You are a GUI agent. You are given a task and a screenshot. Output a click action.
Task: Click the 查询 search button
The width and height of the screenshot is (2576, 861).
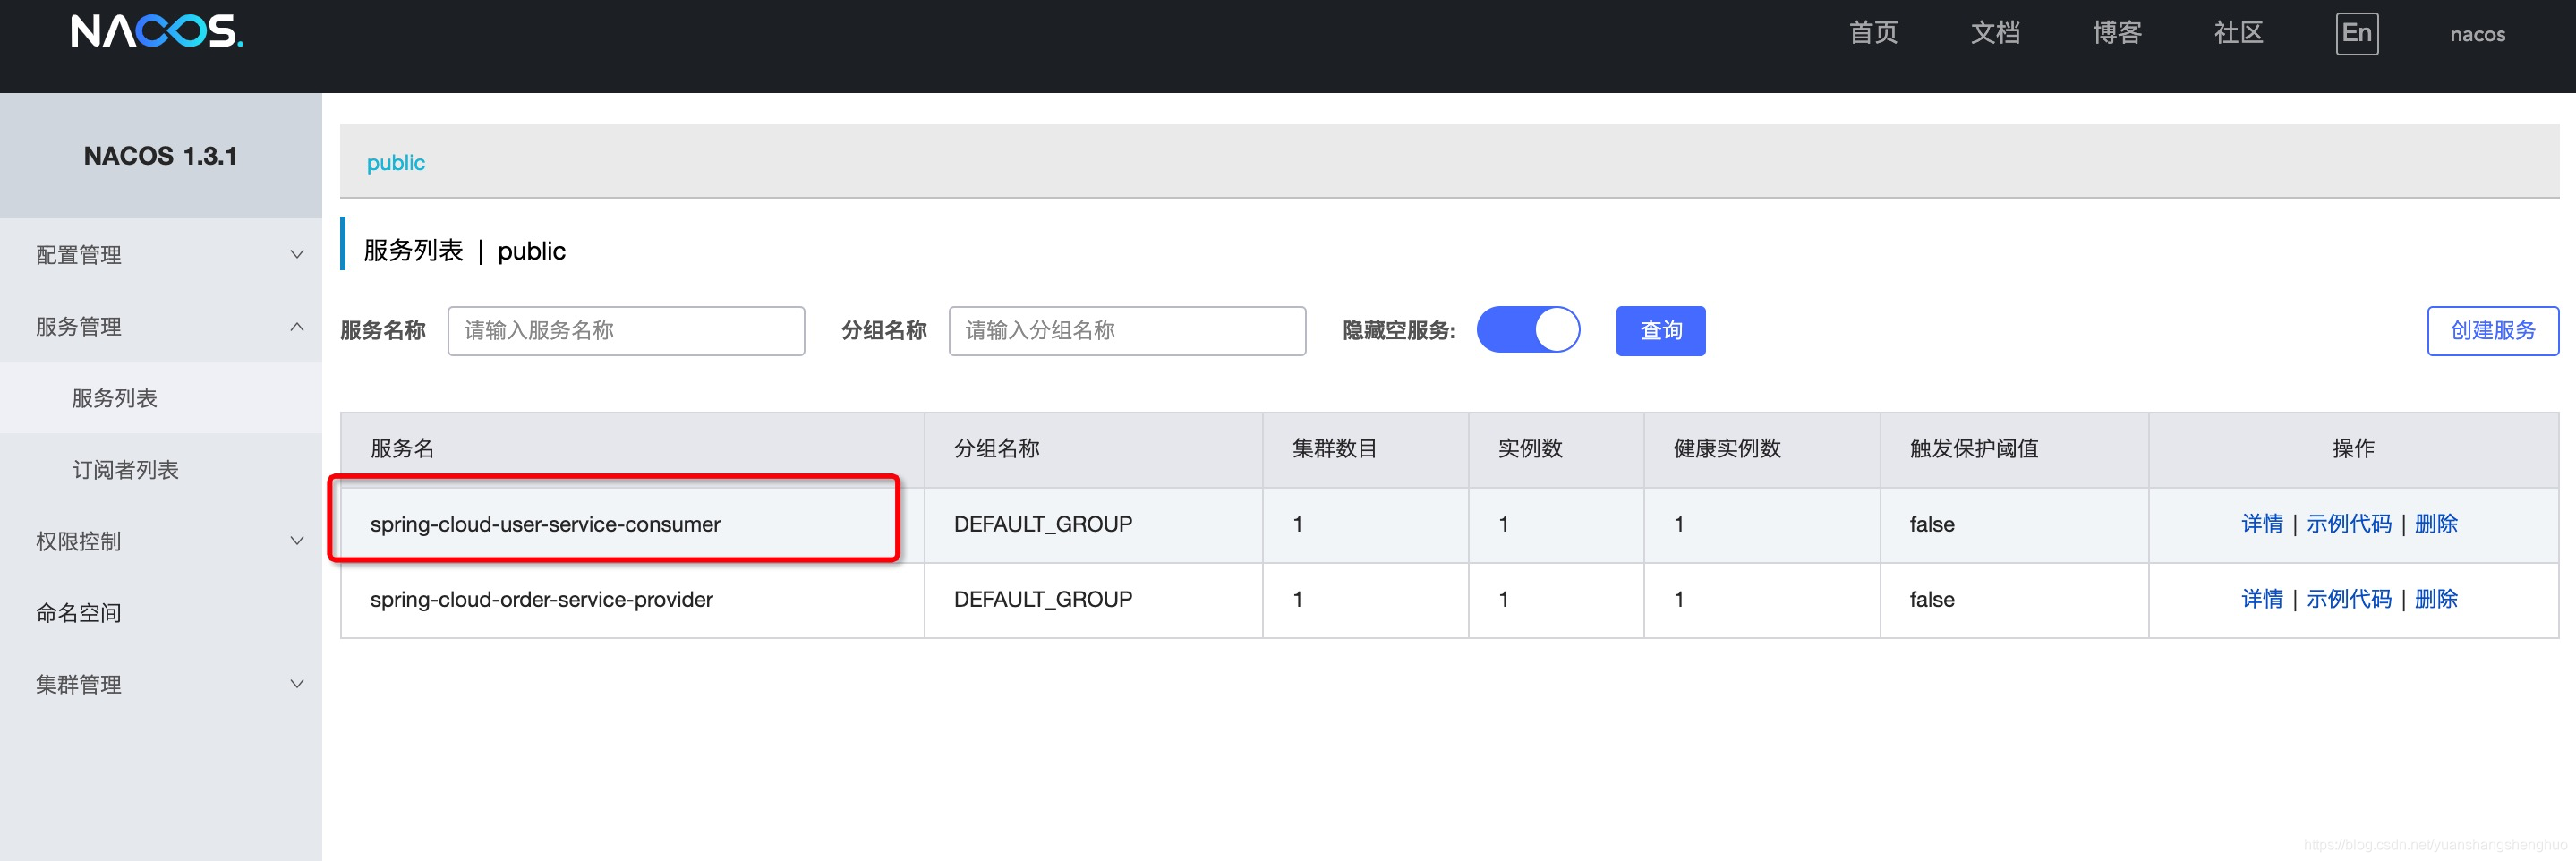1660,331
